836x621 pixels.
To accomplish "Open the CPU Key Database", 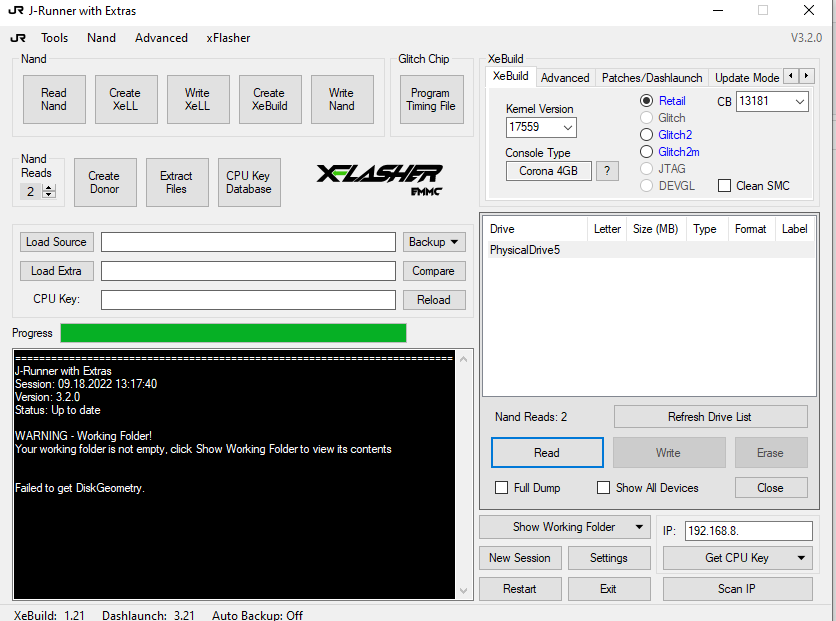I will (x=249, y=182).
